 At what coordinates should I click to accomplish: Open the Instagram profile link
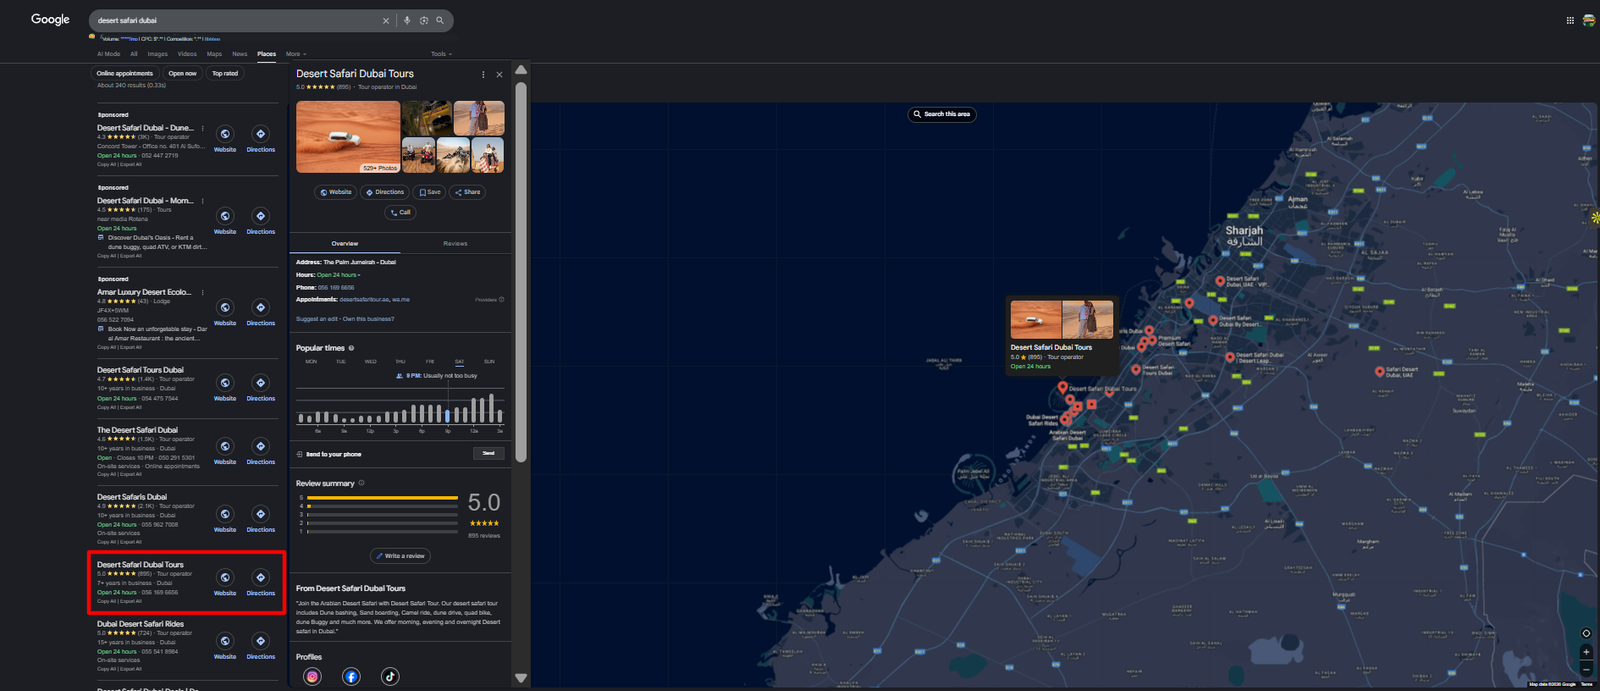[312, 677]
